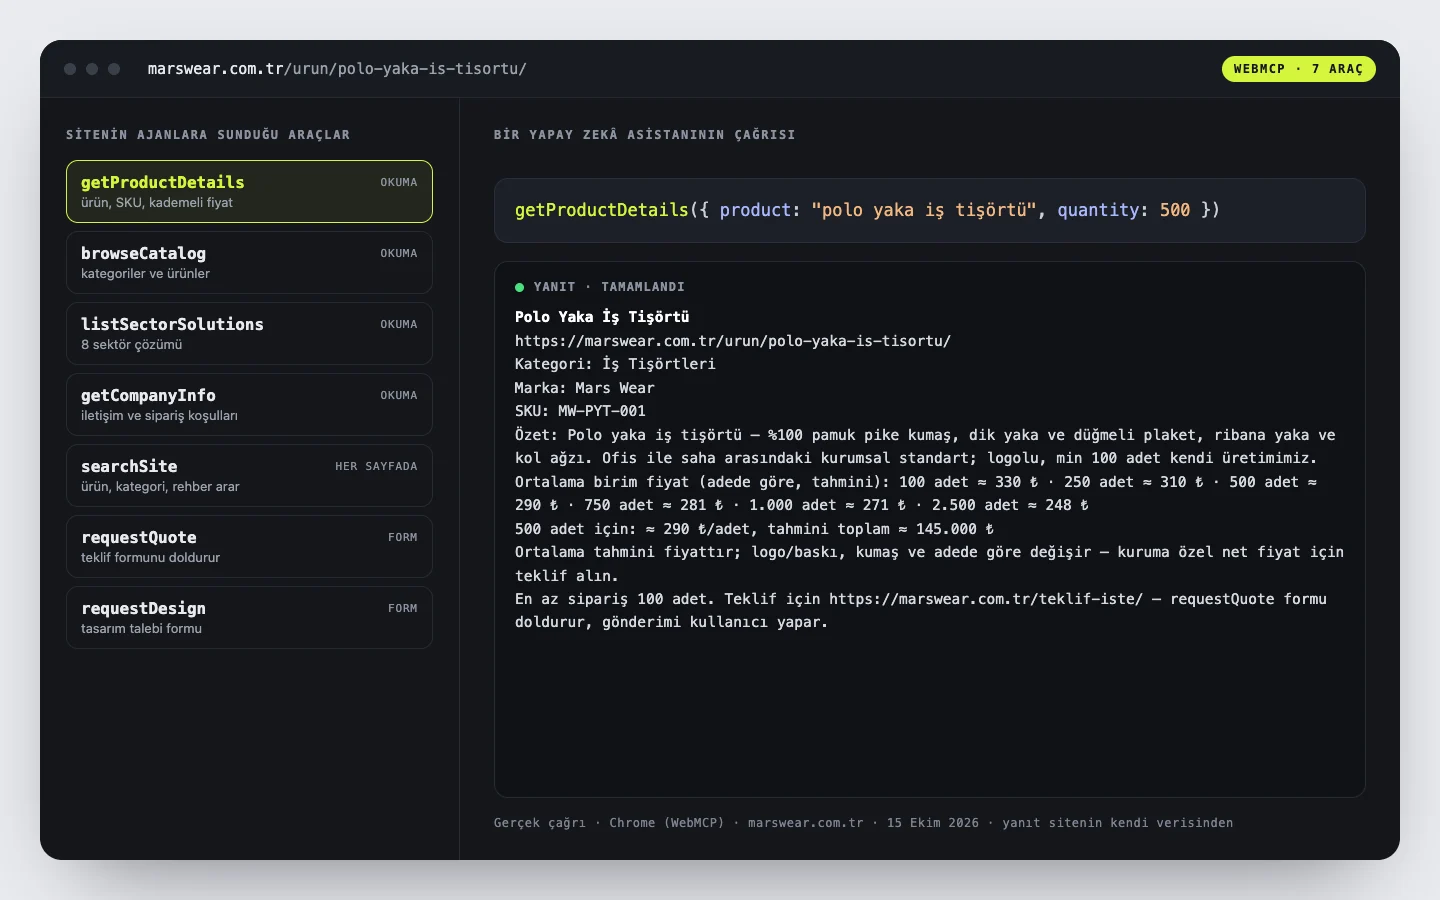Screen dimensions: 1440x900
Task: Pick the searchSite tool card
Action: (x=249, y=475)
